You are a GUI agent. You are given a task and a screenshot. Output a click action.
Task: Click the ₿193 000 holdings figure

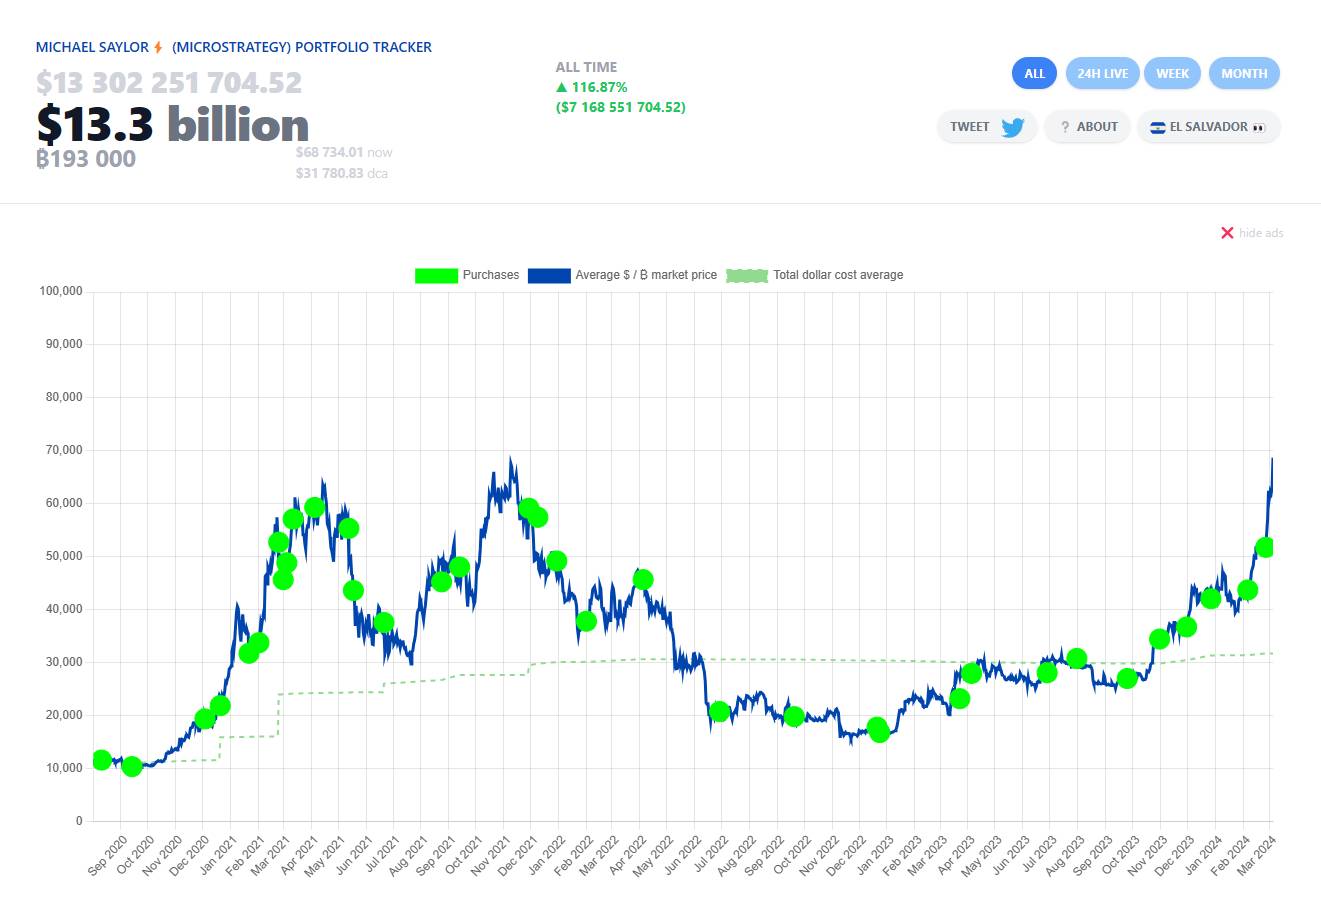coord(86,159)
